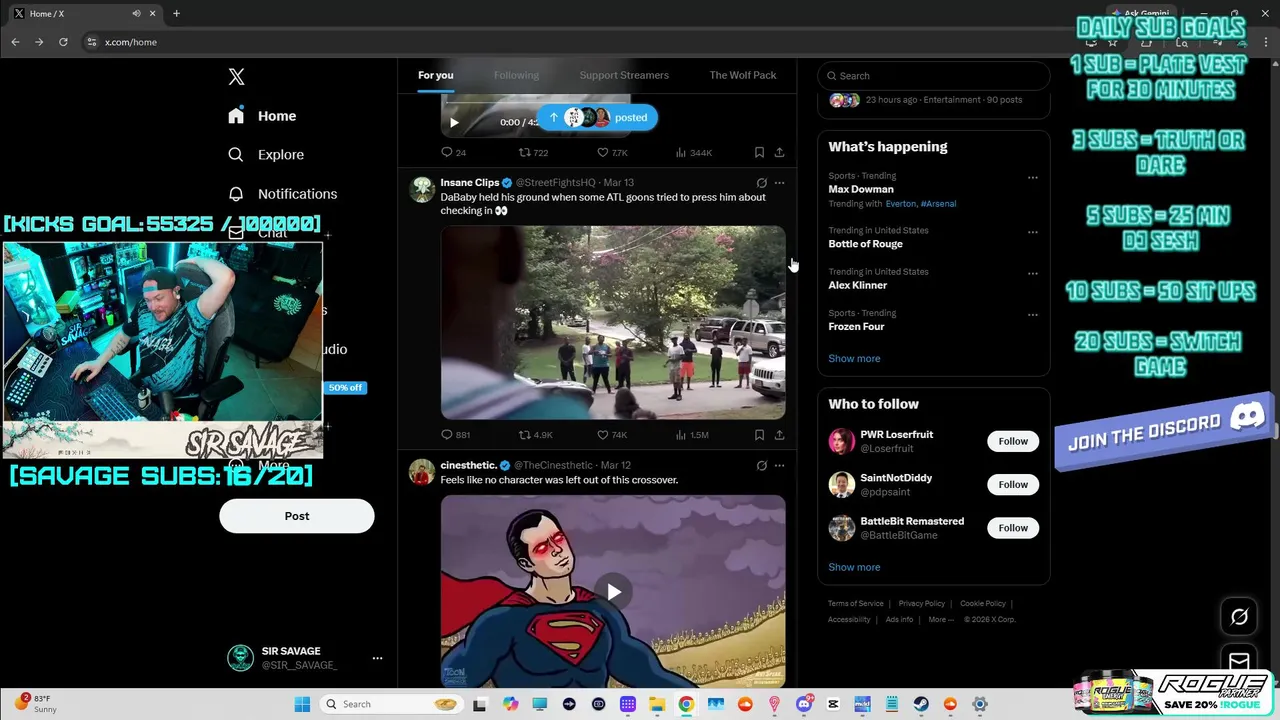Open SIR SAVAGE account avatar
This screenshot has width=1280, height=720.
240,658
